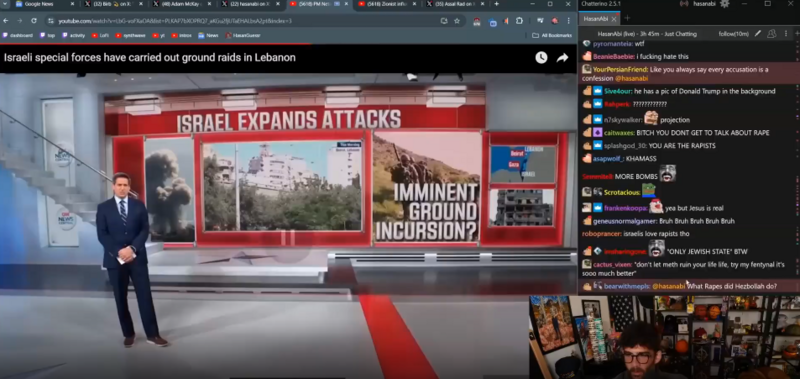Click username Scrotacious in chat
This screenshot has height=379, width=800.
[x=621, y=192]
